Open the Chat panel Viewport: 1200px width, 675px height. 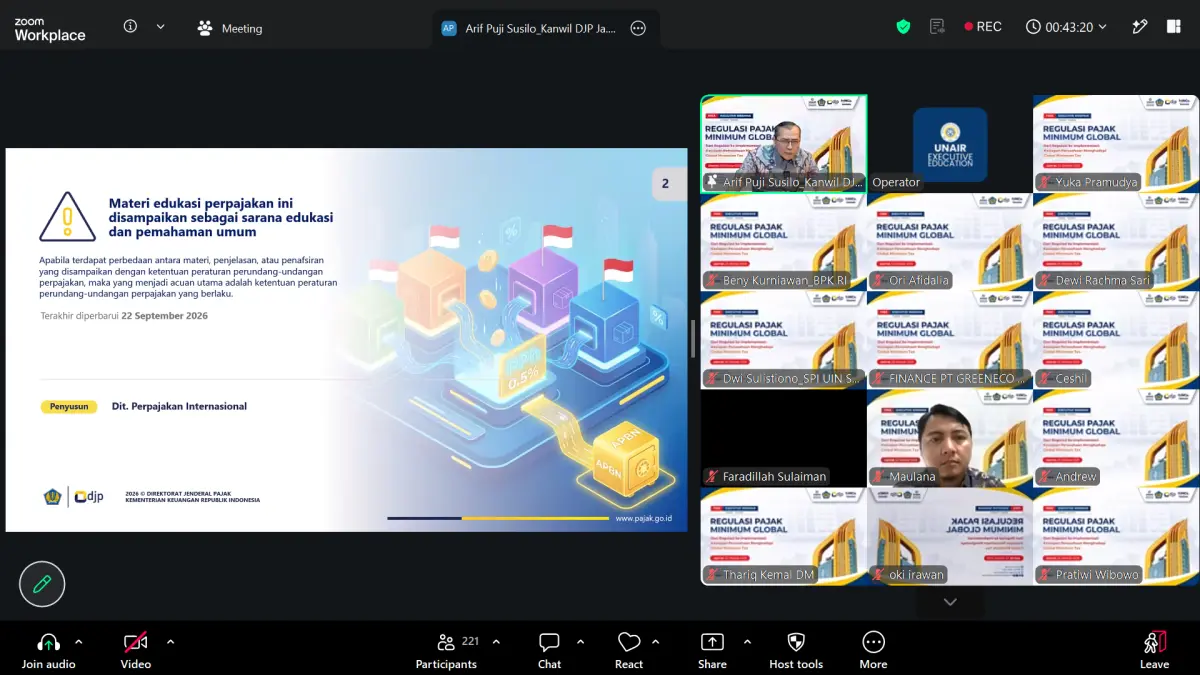point(549,650)
